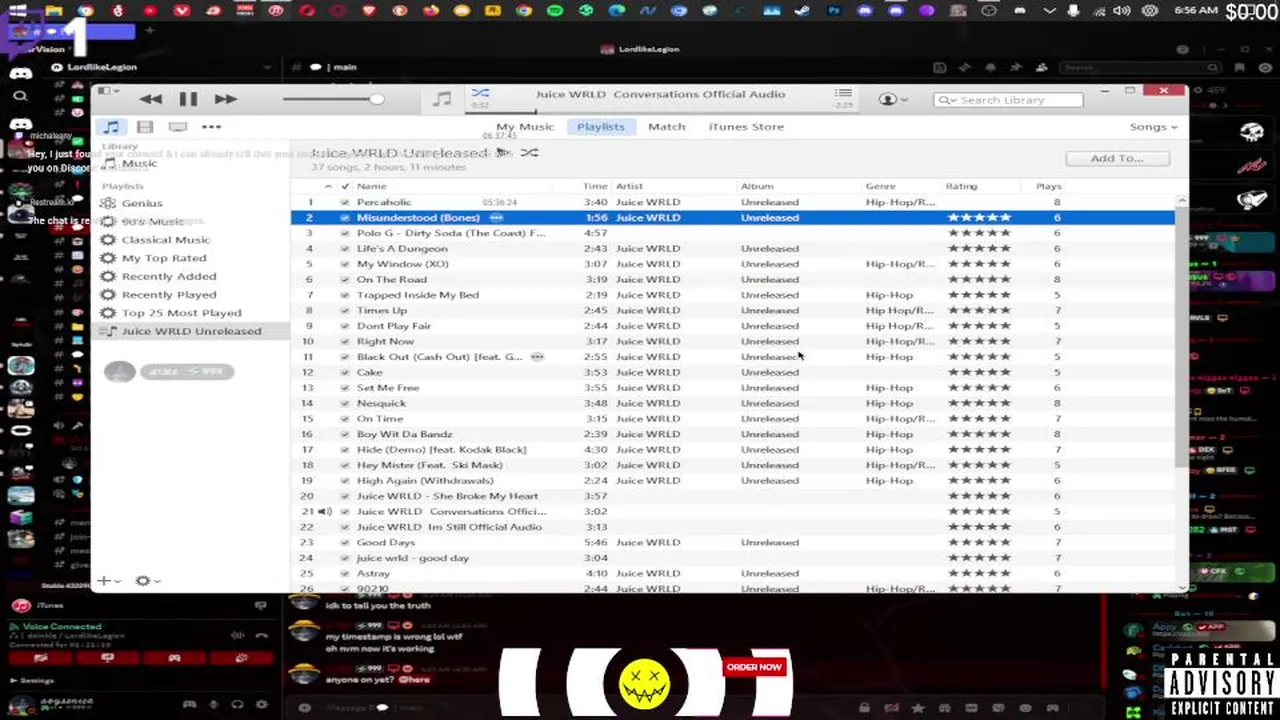1280x720 pixels.
Task: Switch to the TV Shows library icon
Action: click(x=178, y=127)
